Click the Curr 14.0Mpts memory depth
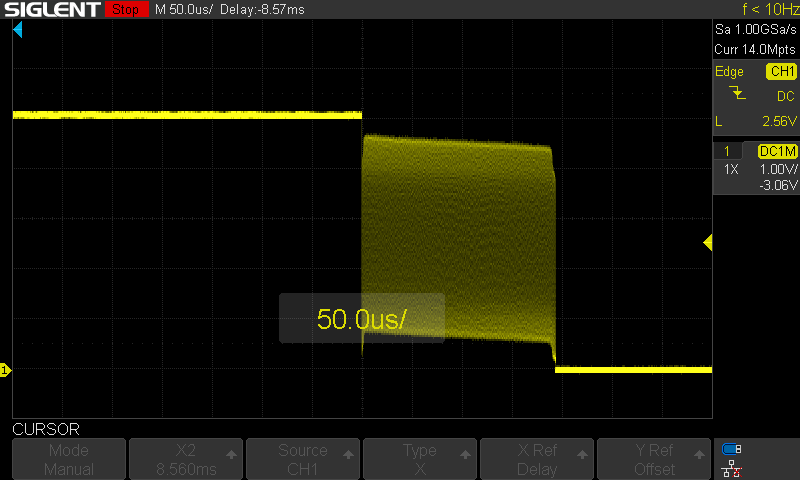The image size is (800, 480). 755,49
